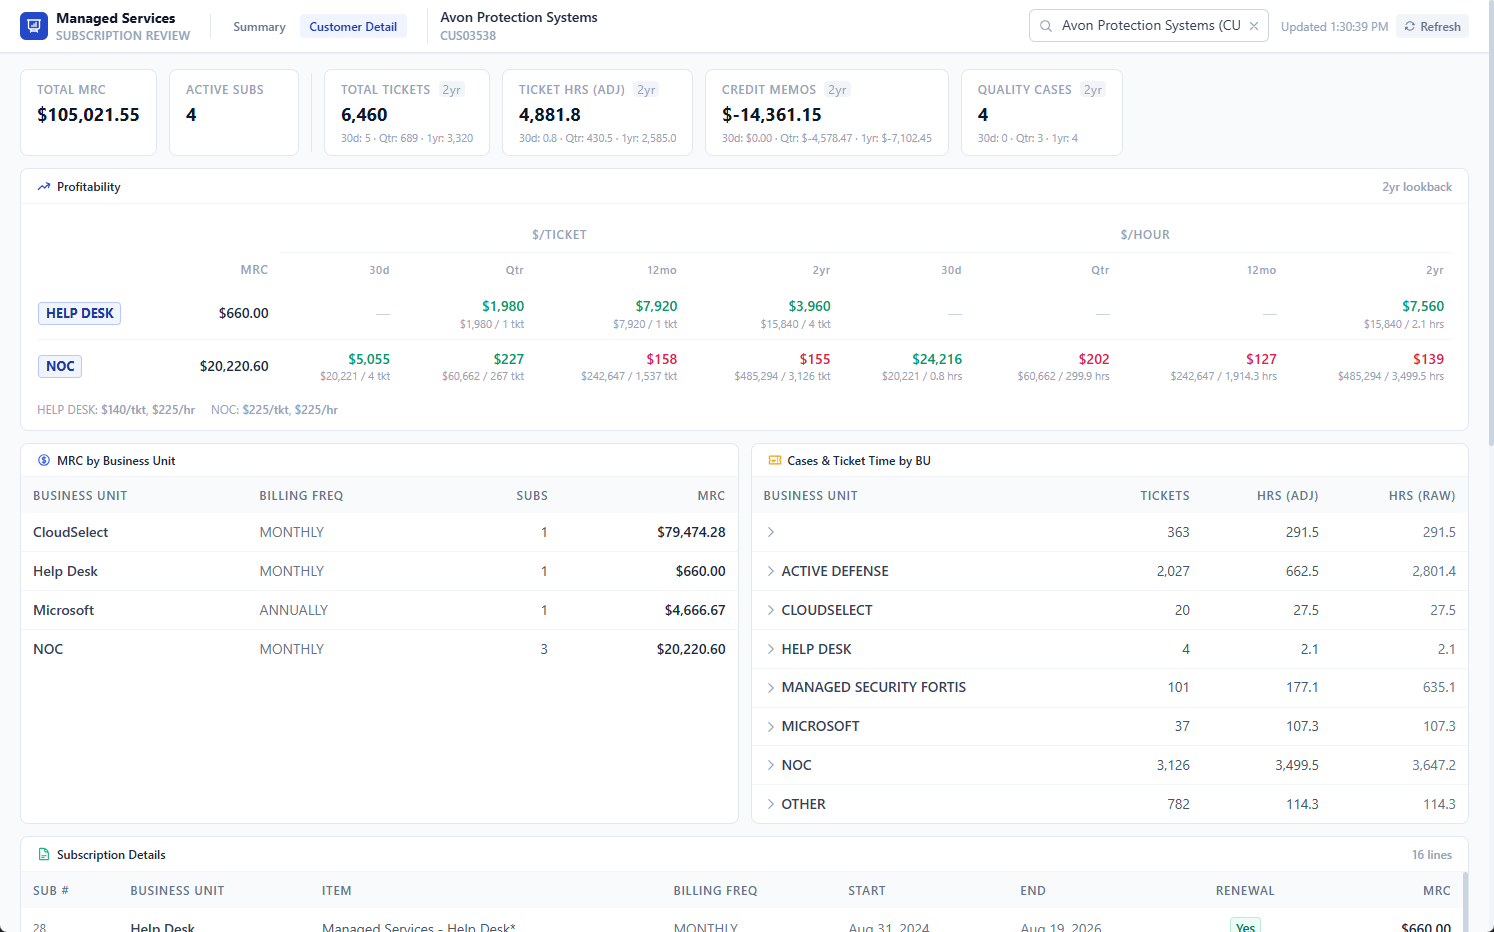Click the rate note HELP DESK: $140/tkt, $225/hr
The height and width of the screenshot is (932, 1494).
pos(116,410)
